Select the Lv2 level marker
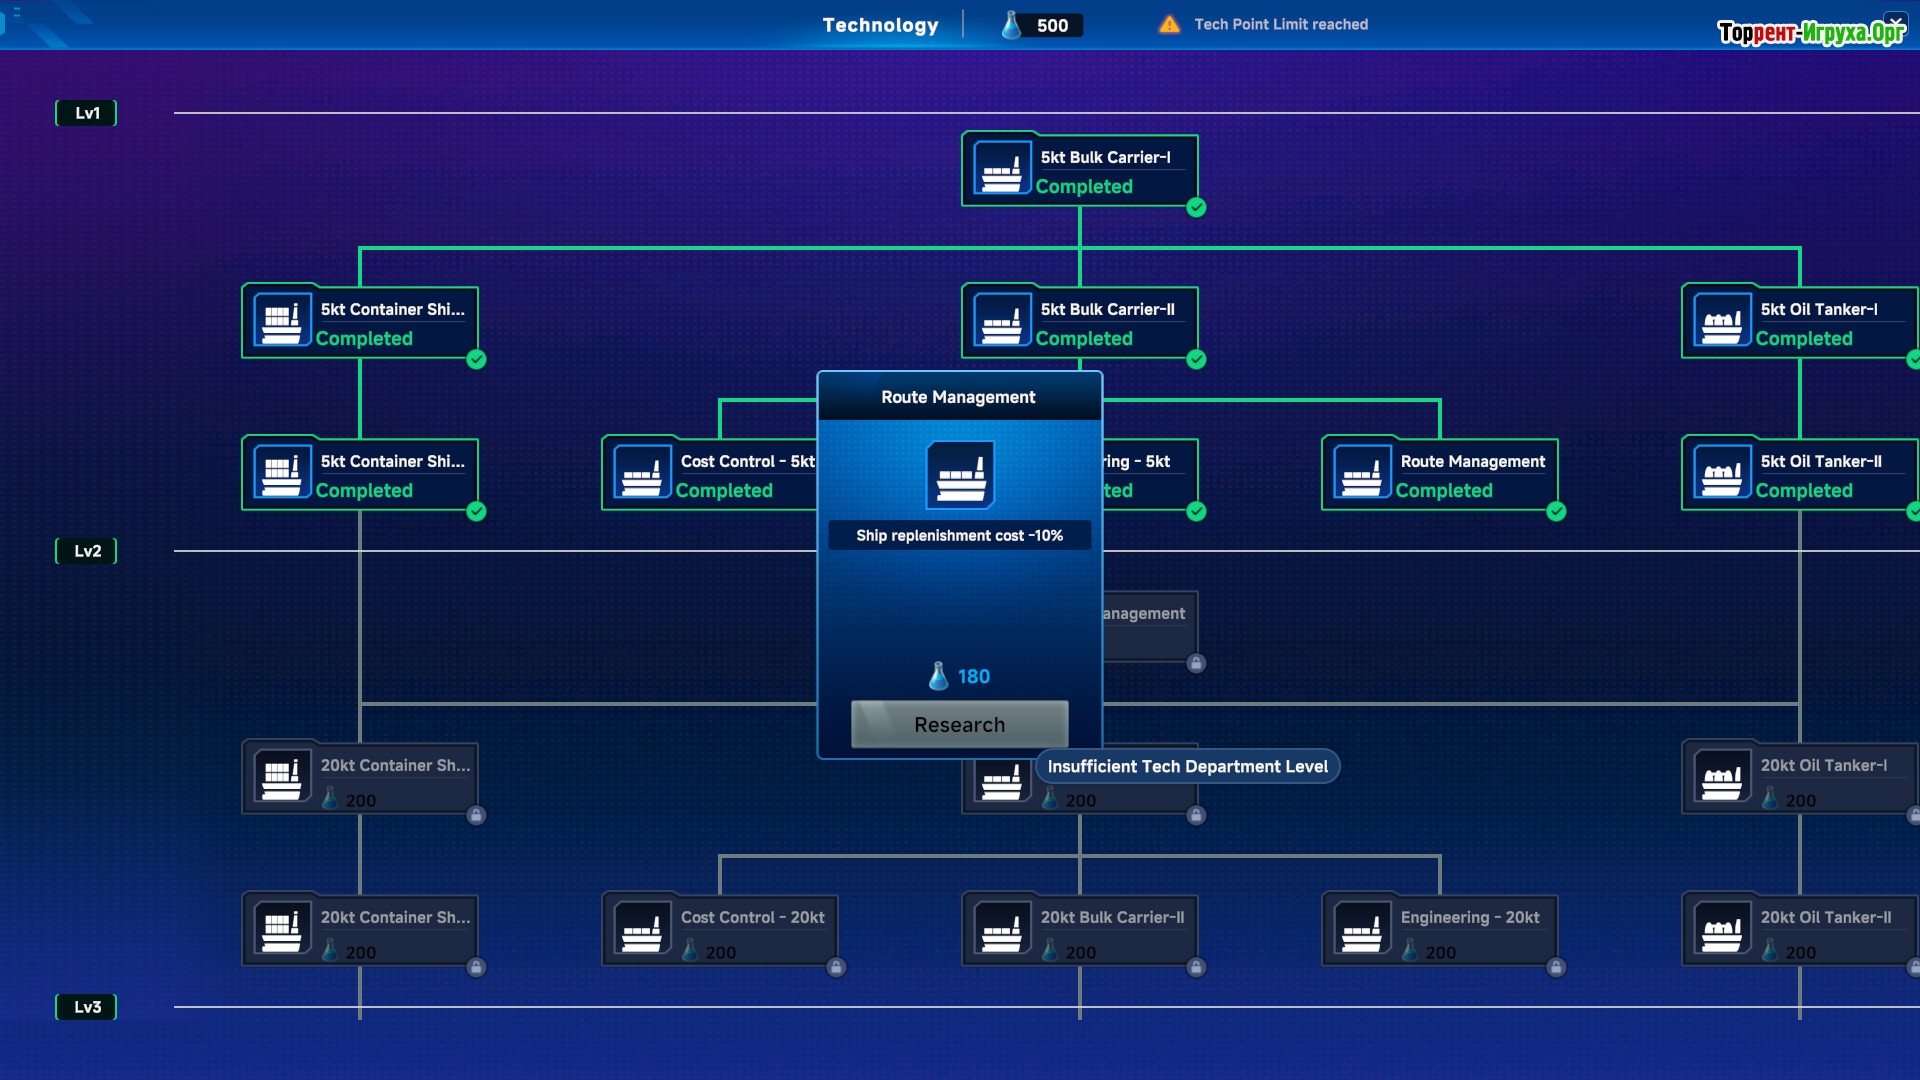This screenshot has height=1080, width=1920. point(87,551)
